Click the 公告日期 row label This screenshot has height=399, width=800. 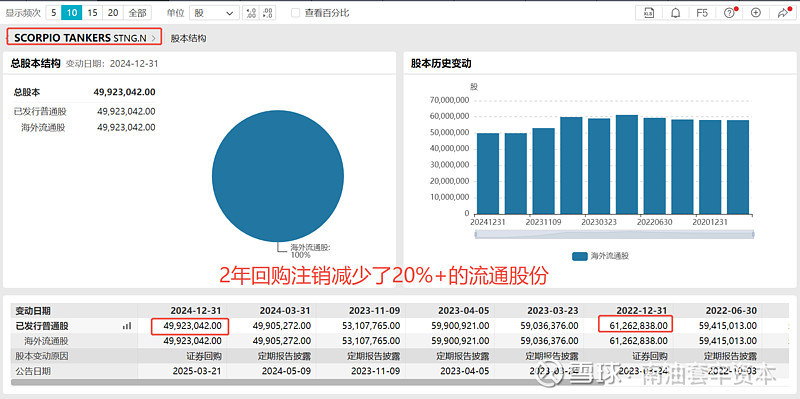coord(33,371)
